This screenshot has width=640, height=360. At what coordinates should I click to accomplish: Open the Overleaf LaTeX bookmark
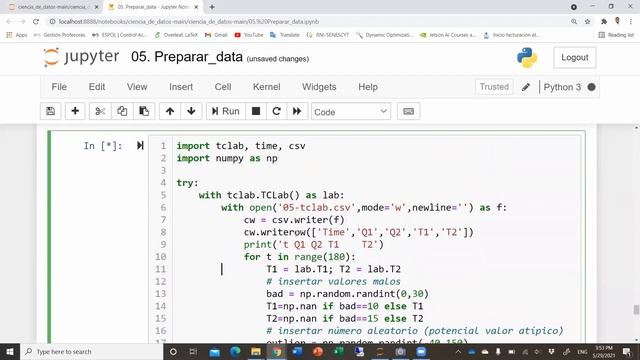176,35
